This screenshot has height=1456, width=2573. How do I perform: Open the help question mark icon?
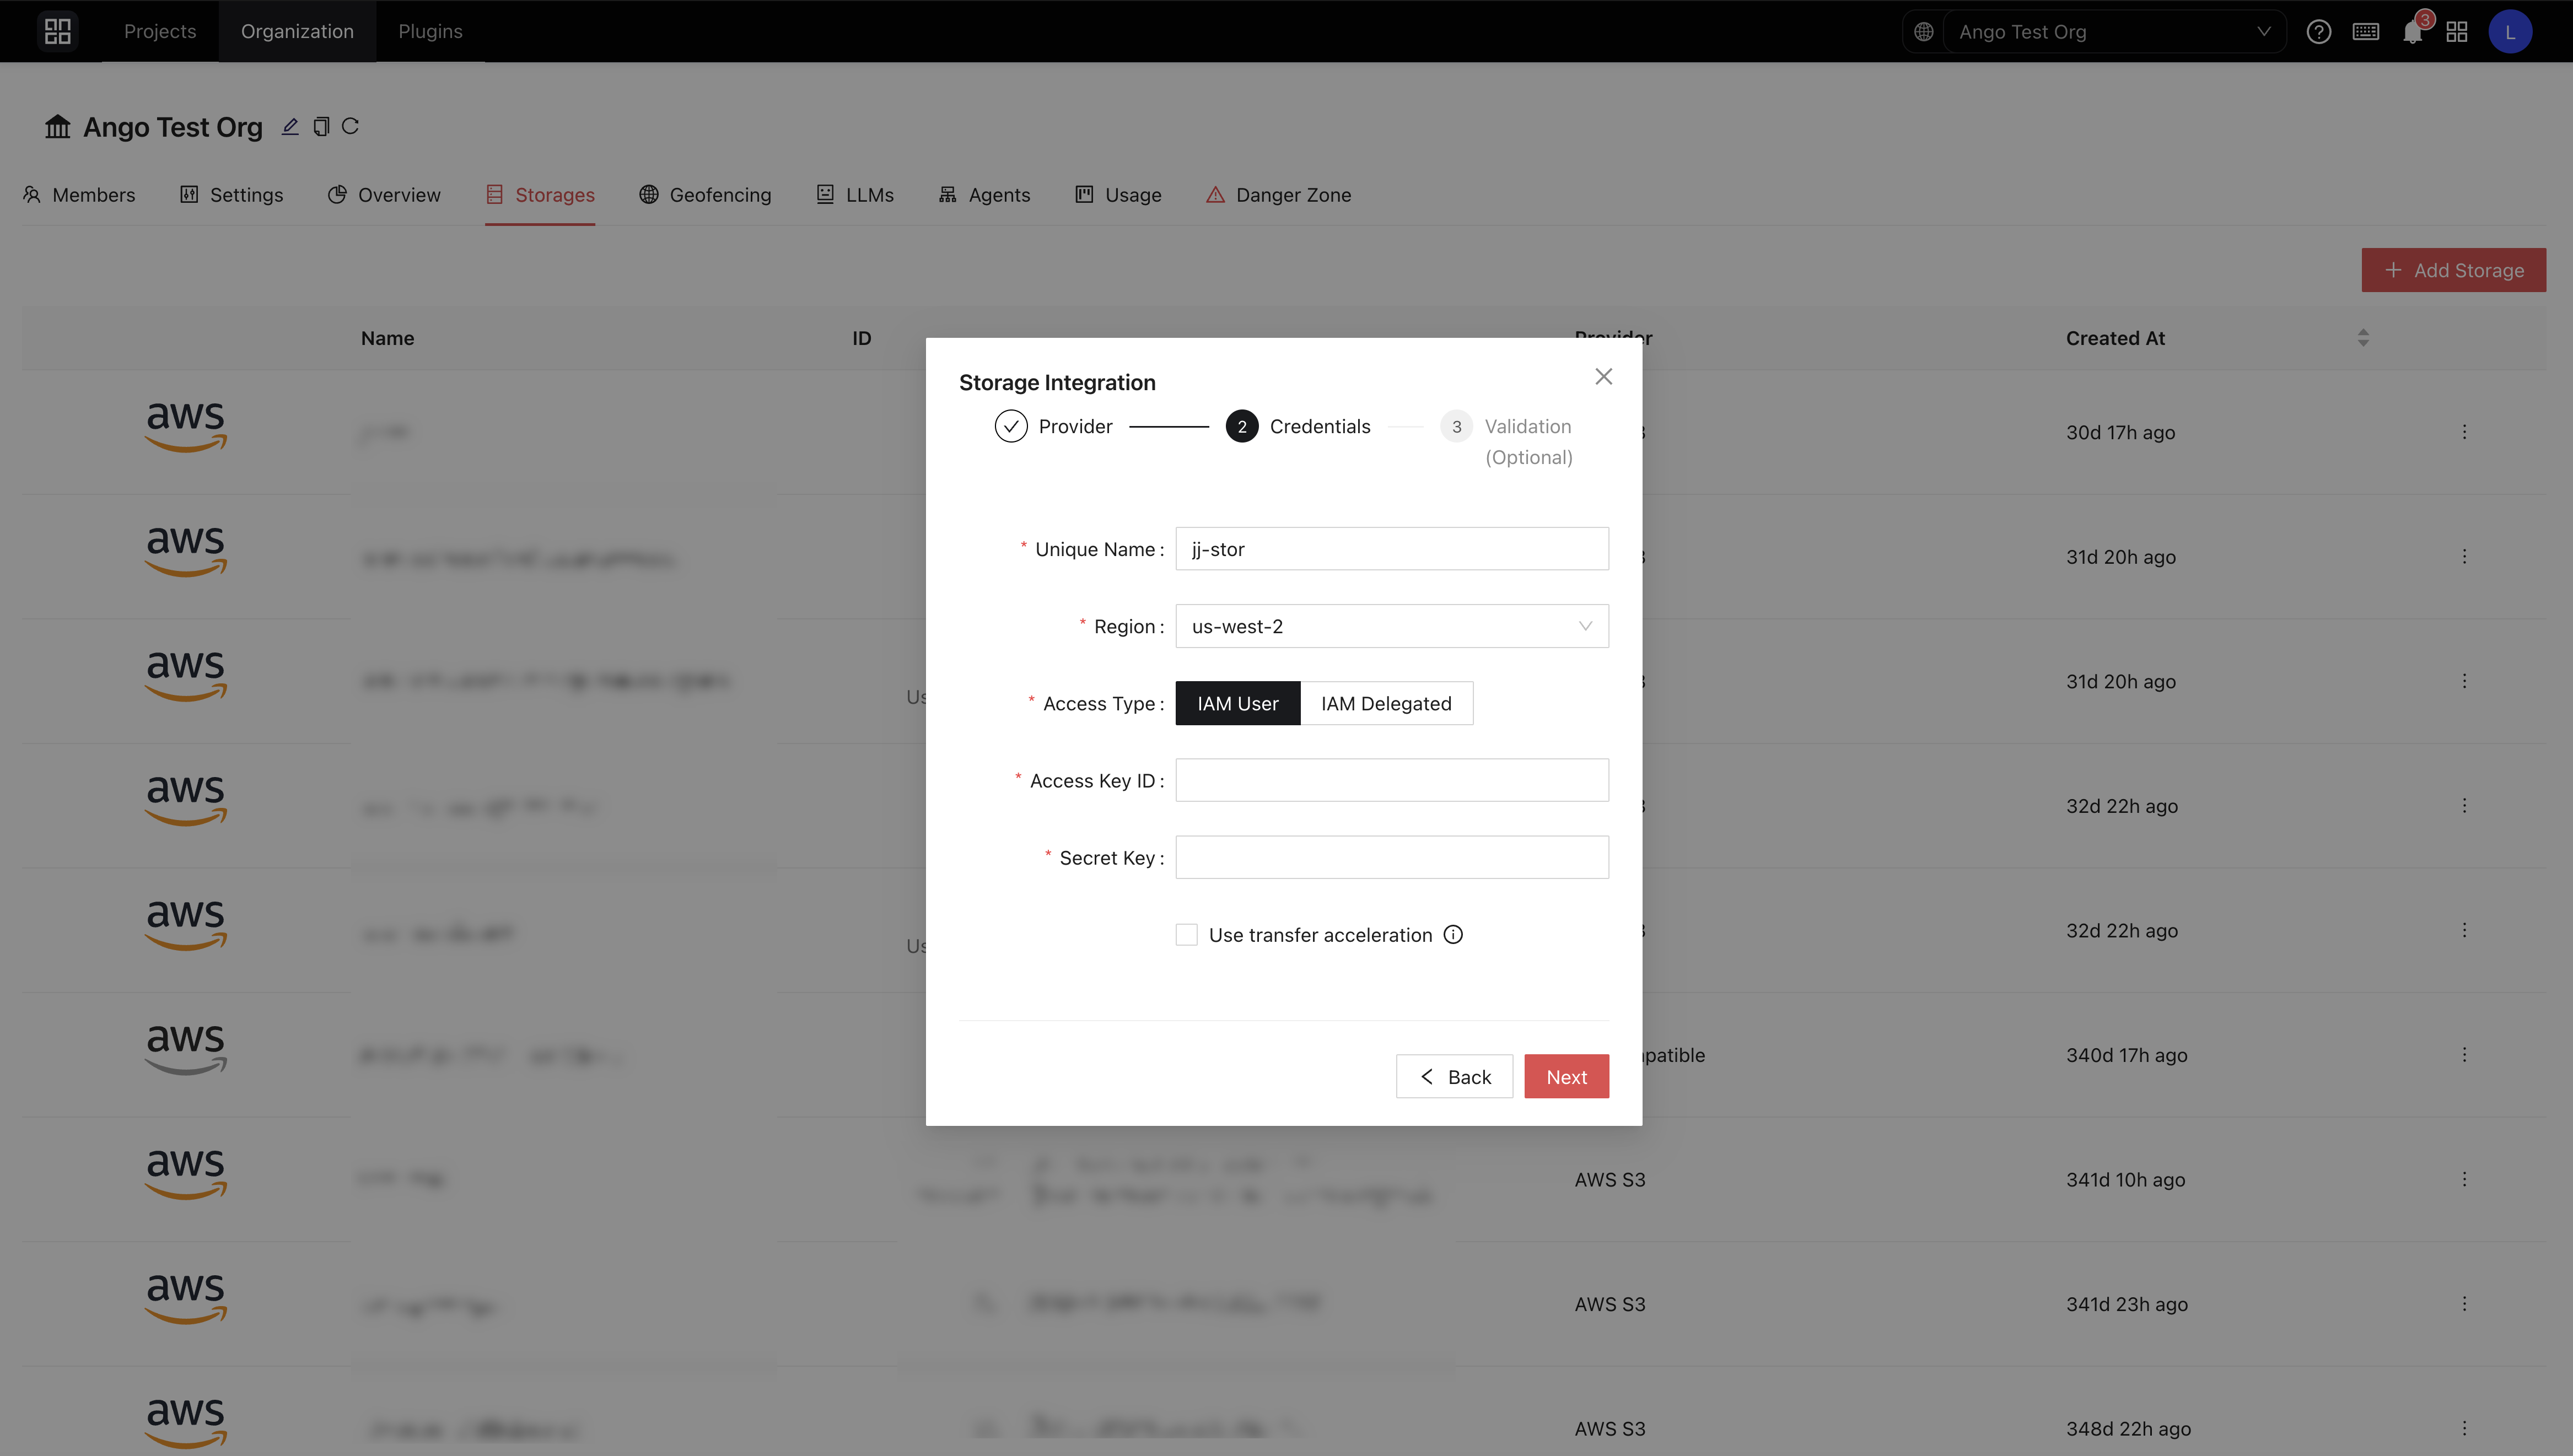click(2318, 32)
